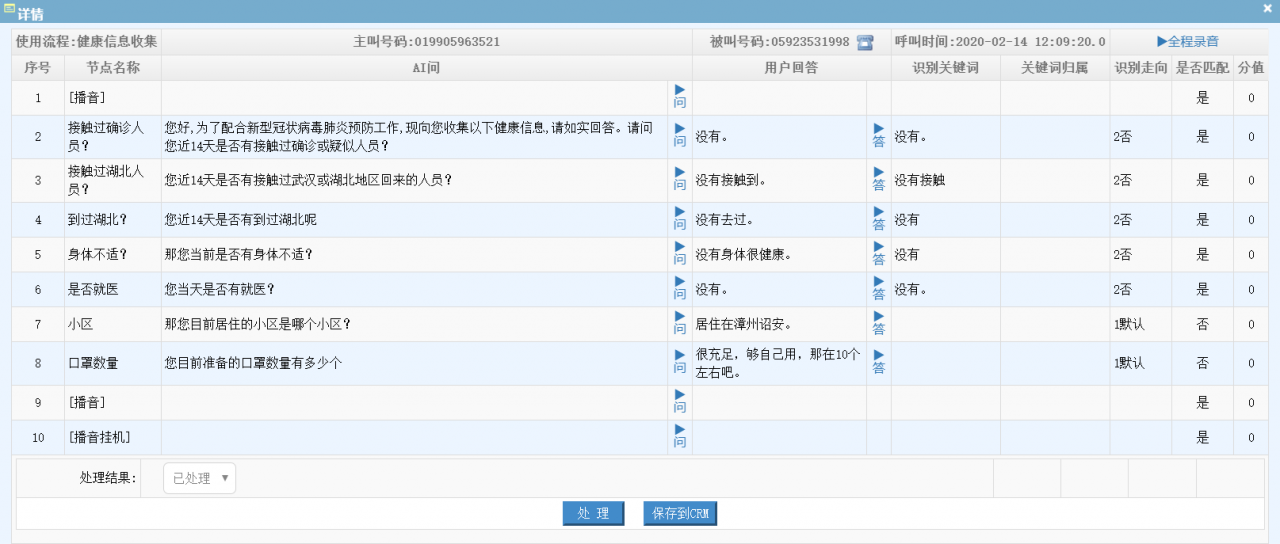The height and width of the screenshot is (544, 1280).
Task: Play user answer audio for 到过湖北 row
Action: pos(879,219)
